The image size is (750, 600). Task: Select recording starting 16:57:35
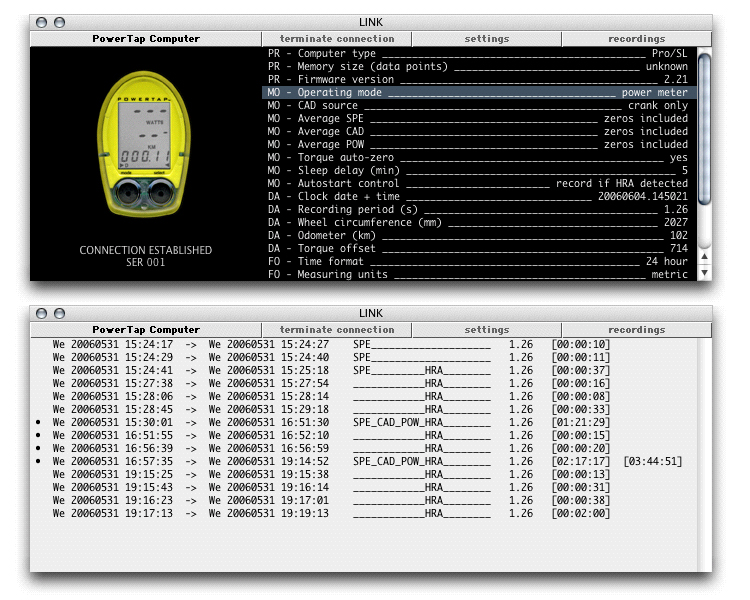pyautogui.click(x=364, y=461)
